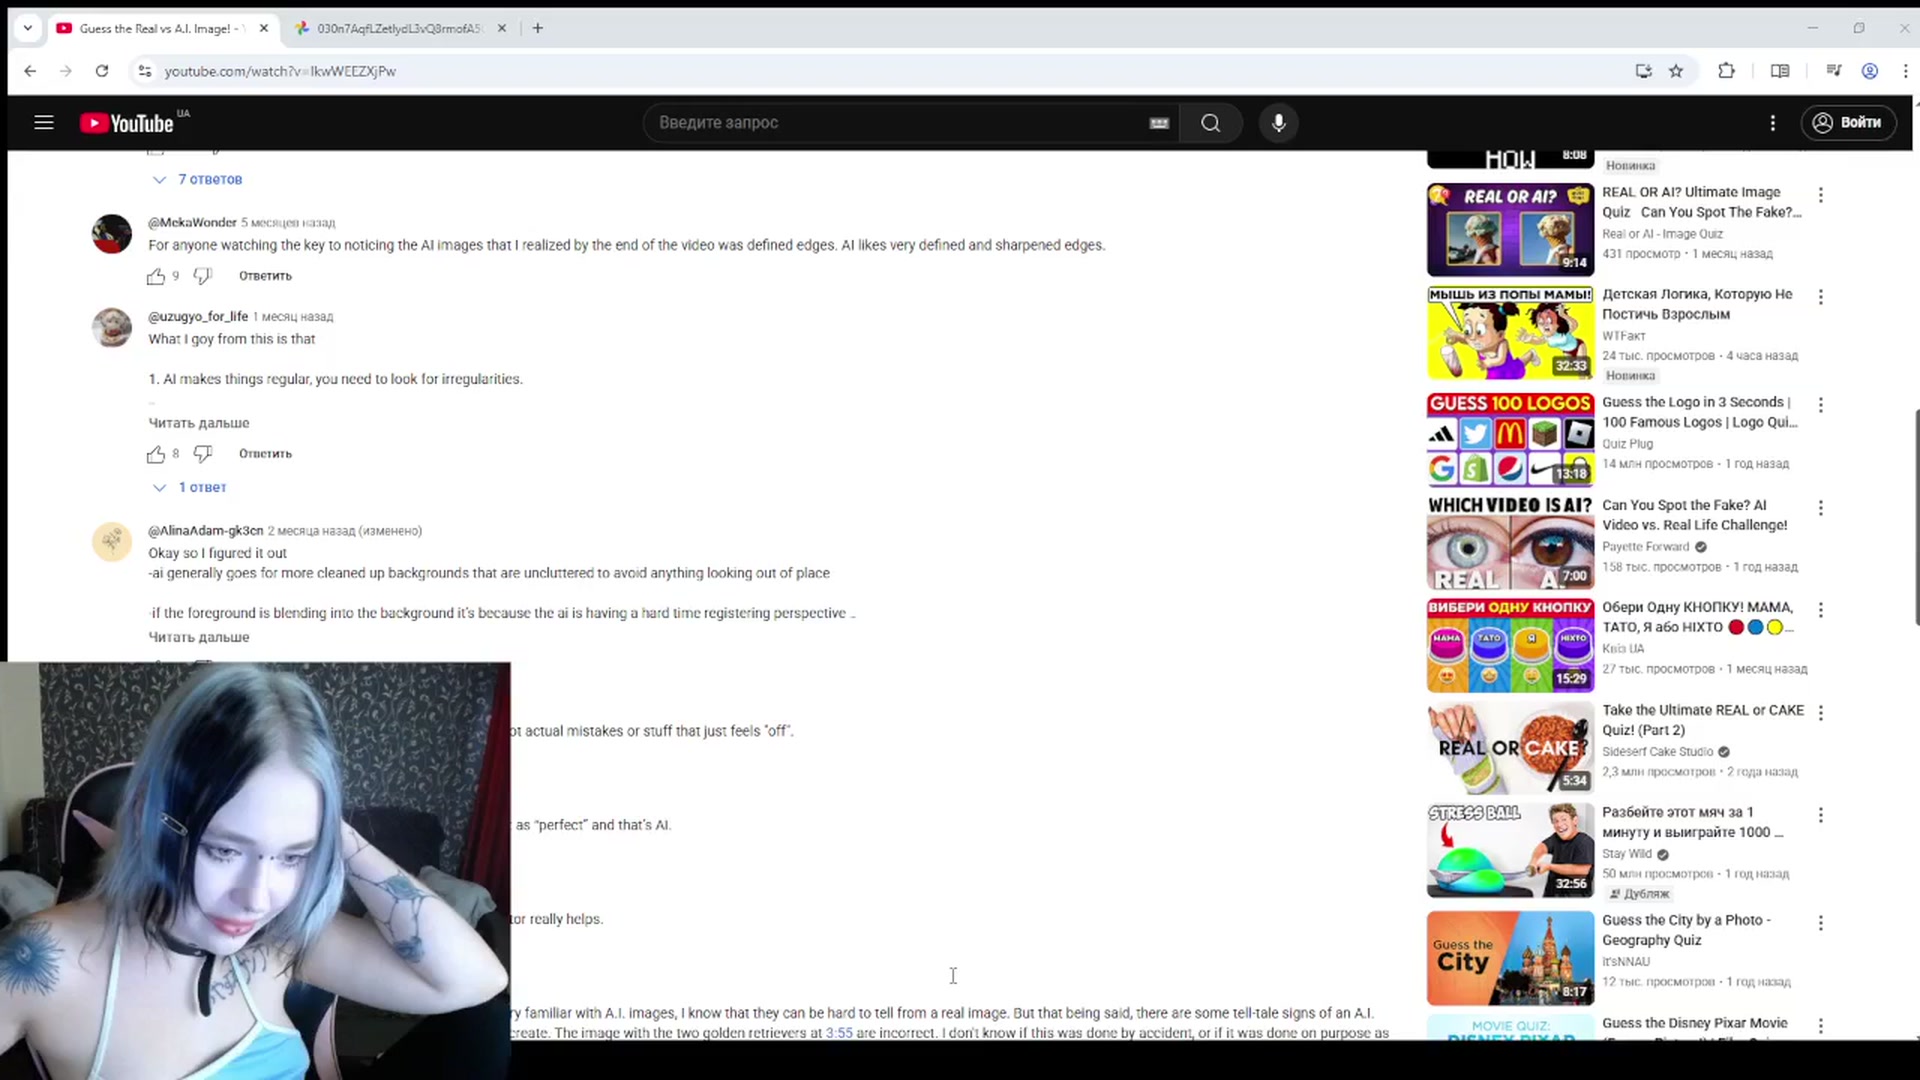The image size is (1920, 1080).
Task: Open install app icon in address bar
Action: [1643, 71]
